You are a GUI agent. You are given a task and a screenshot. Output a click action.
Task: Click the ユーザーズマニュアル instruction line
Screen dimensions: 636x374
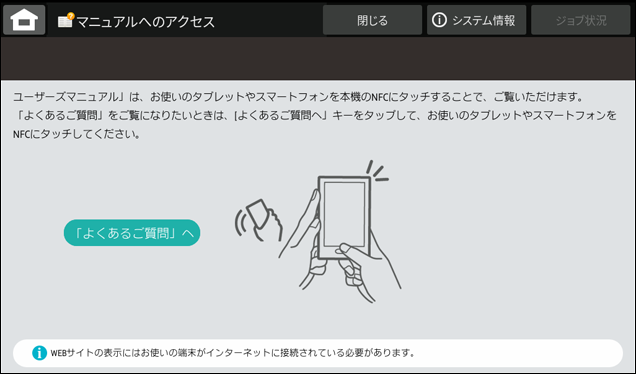(x=299, y=97)
